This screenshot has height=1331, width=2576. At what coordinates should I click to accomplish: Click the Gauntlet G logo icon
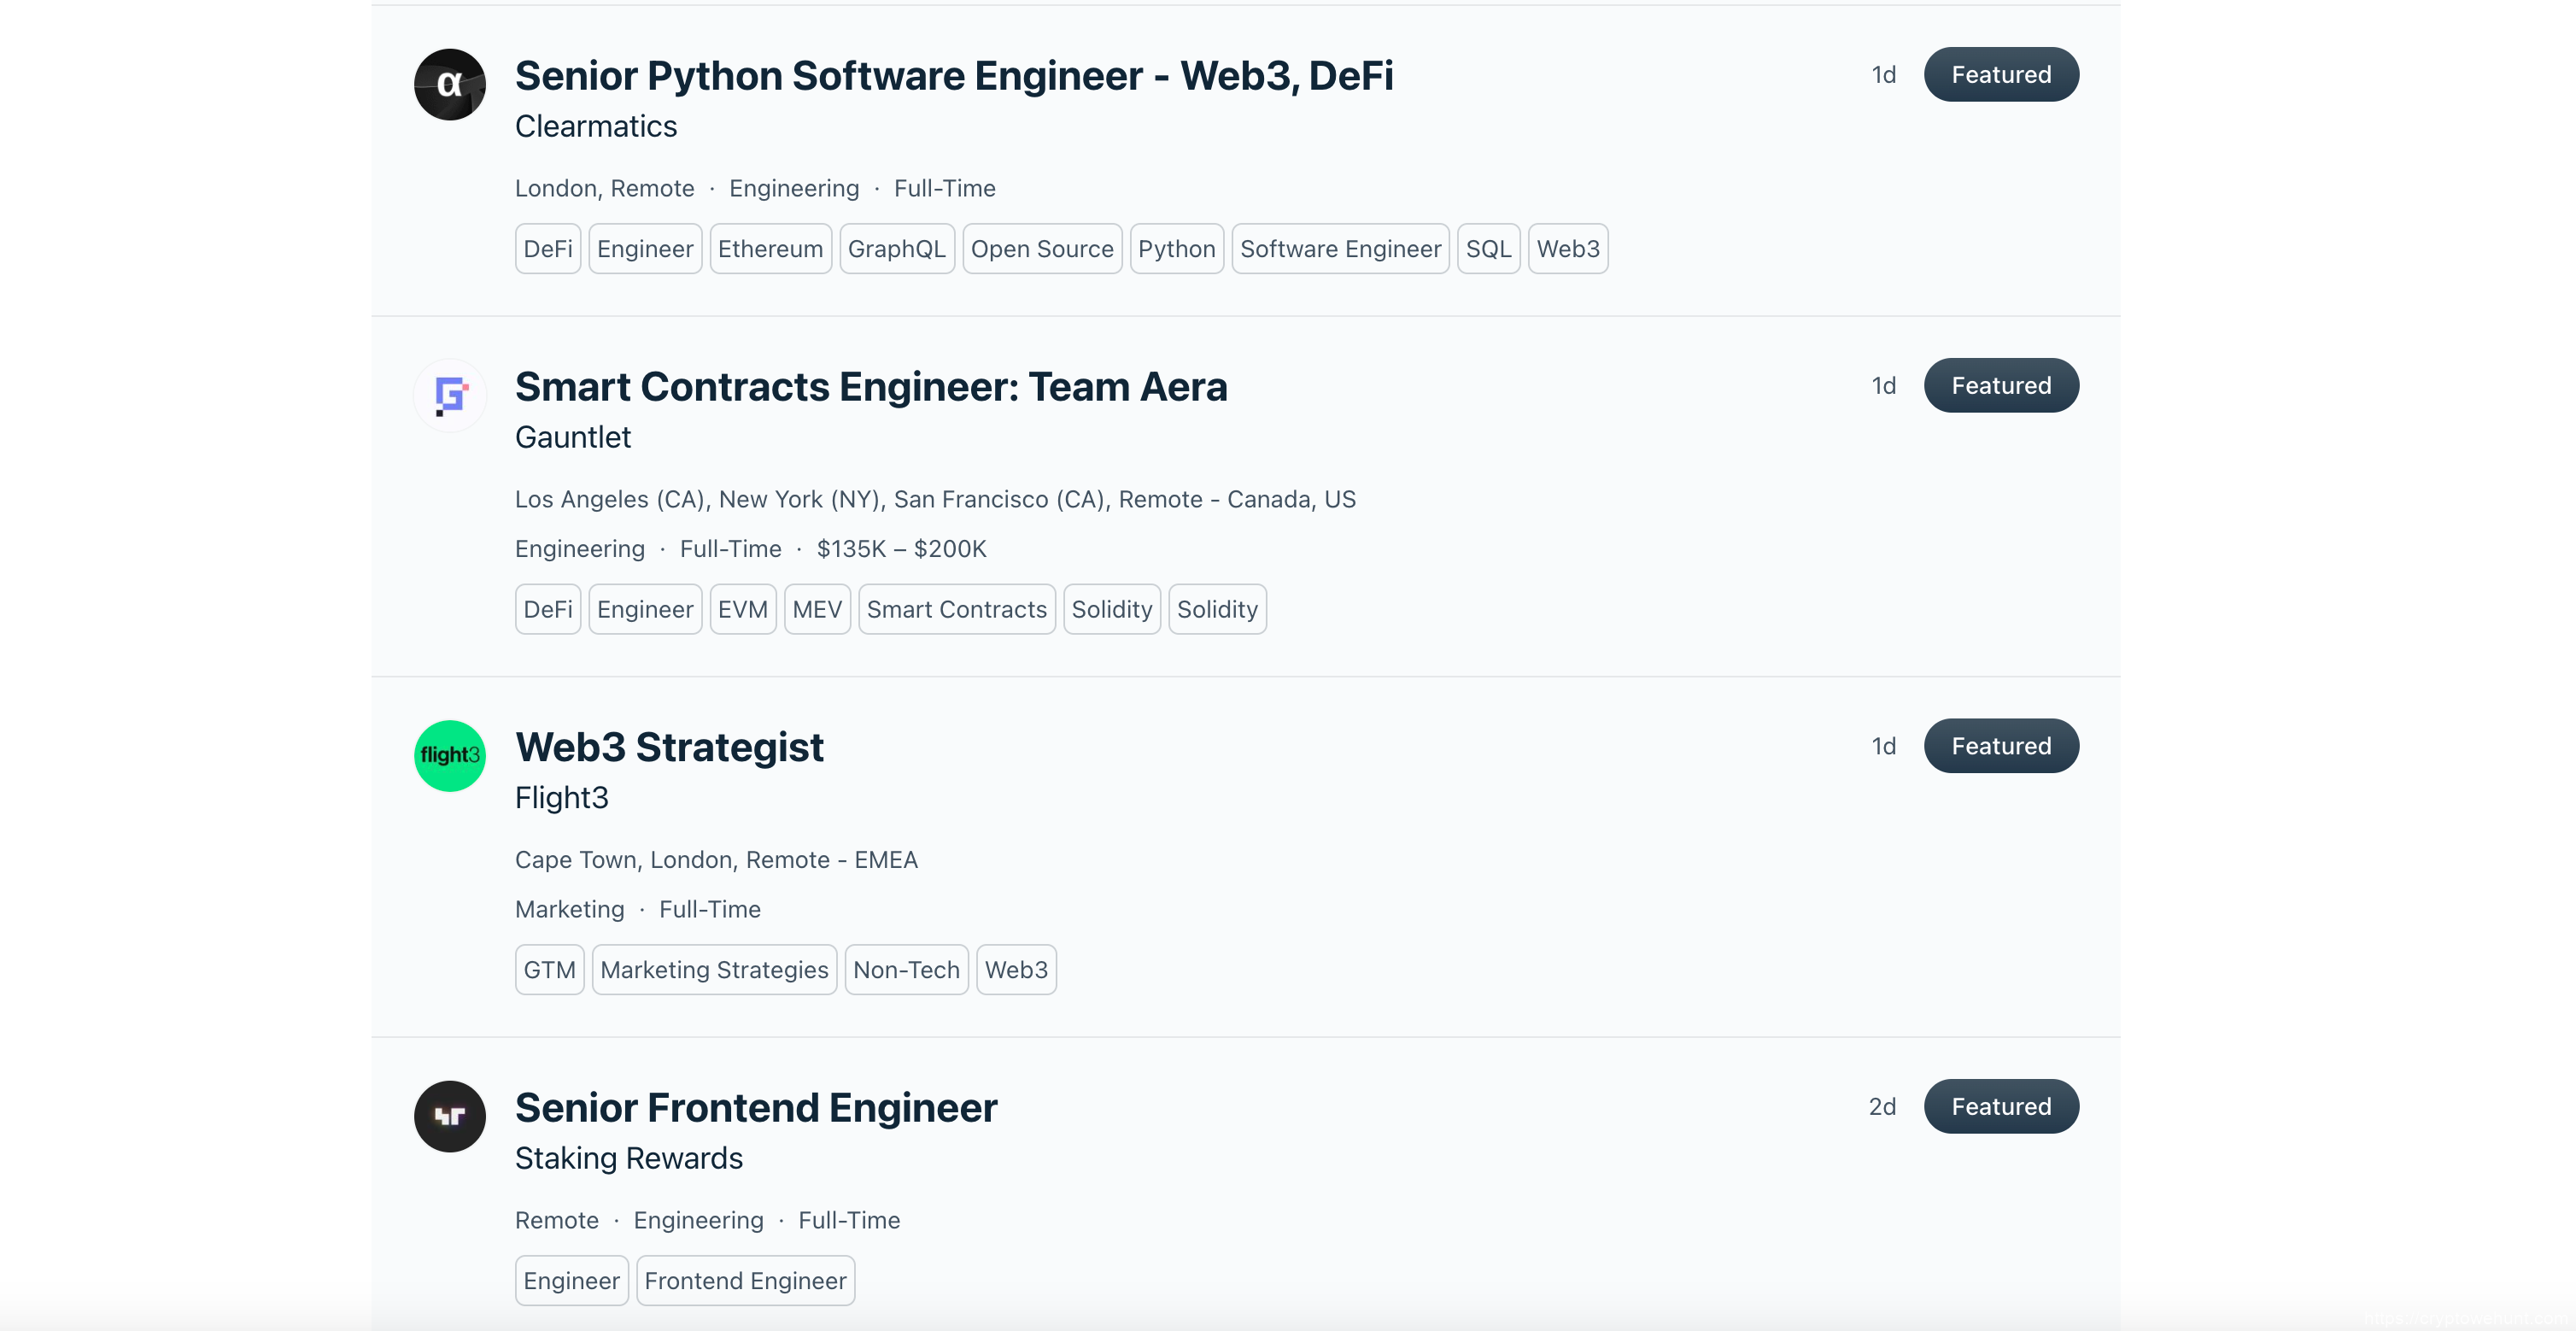coord(449,396)
